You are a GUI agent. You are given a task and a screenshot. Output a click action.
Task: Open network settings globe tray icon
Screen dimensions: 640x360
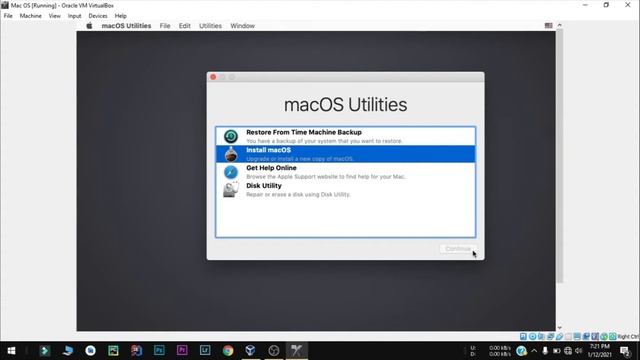pos(568,351)
